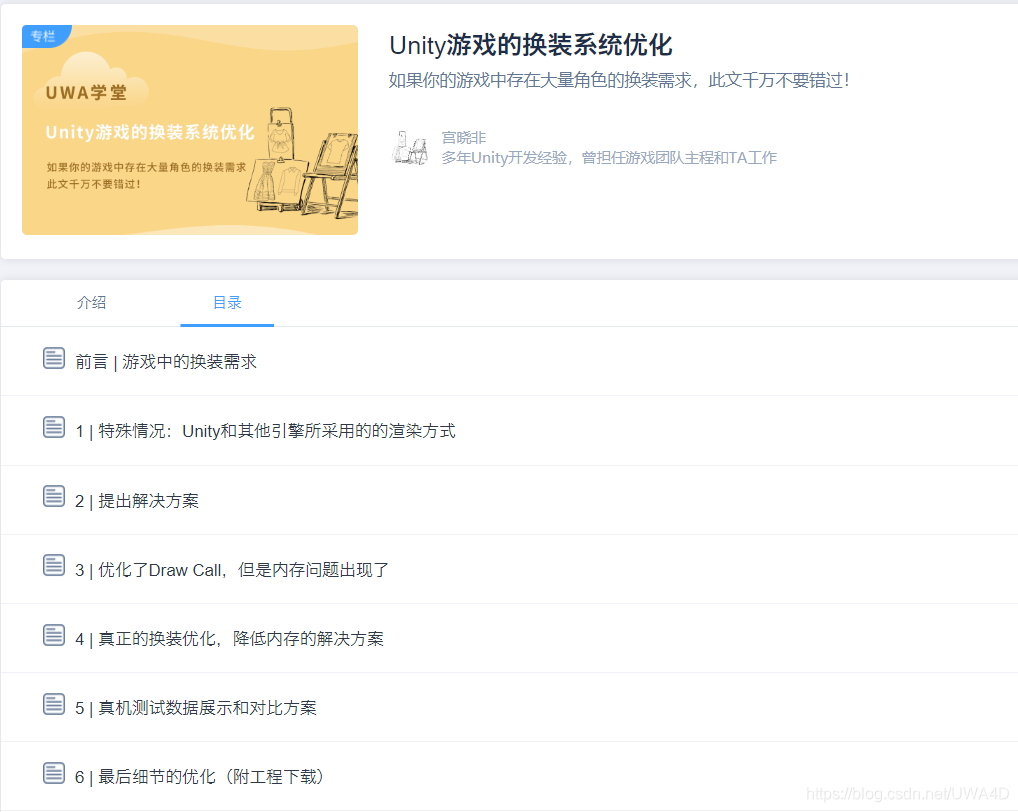Click the document icon beside 前言 游戏中的换装需求
The image size is (1018, 812).
coord(54,358)
